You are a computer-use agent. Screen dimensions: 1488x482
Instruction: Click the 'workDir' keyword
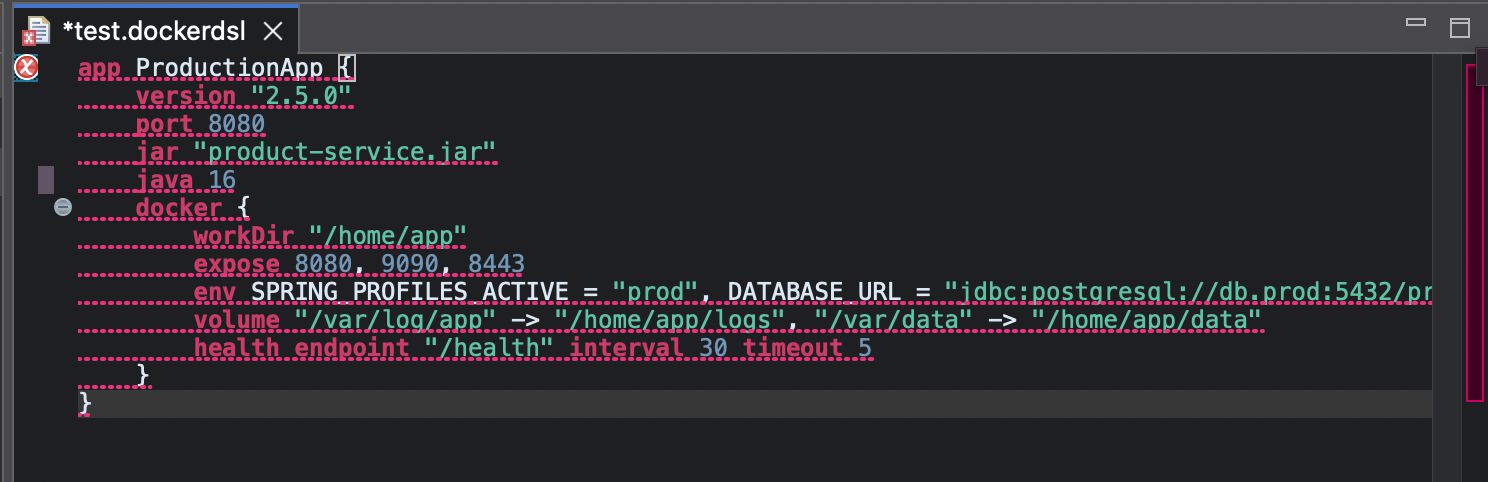[244, 236]
